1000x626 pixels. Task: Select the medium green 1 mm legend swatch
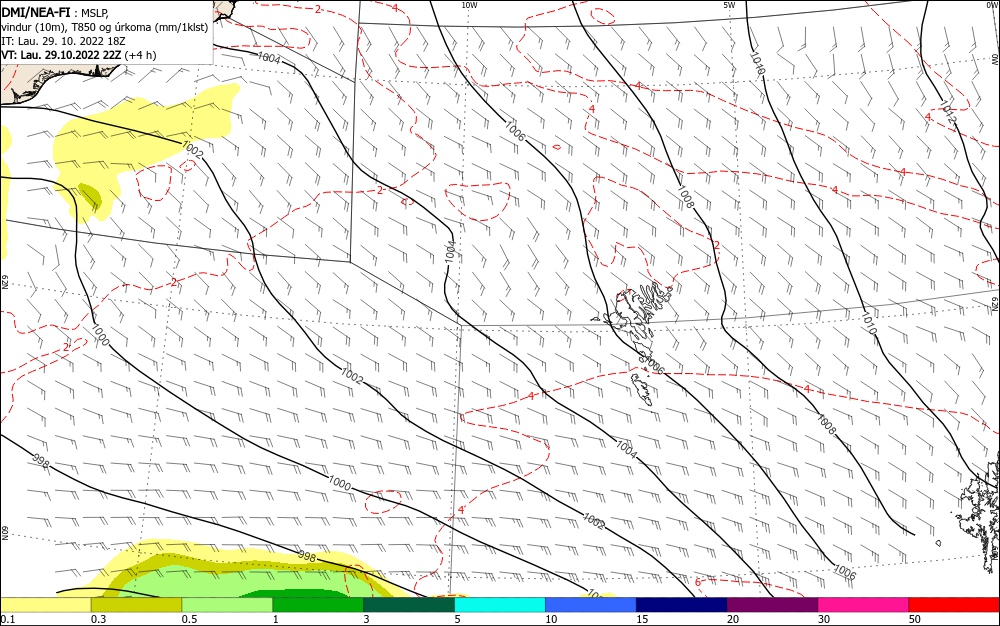pos(318,605)
